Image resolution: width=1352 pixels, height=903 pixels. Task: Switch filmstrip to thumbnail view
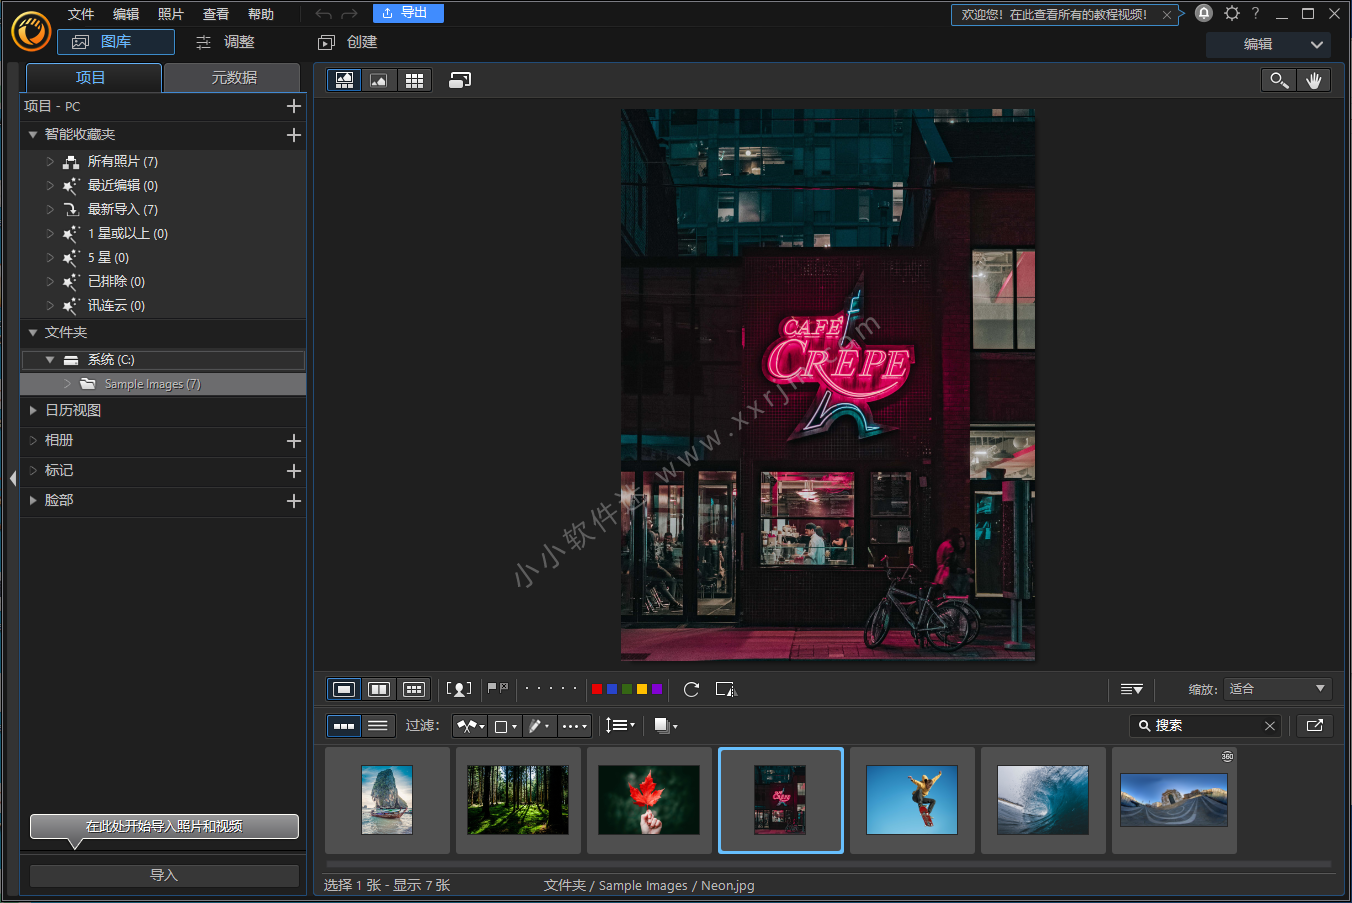[344, 726]
